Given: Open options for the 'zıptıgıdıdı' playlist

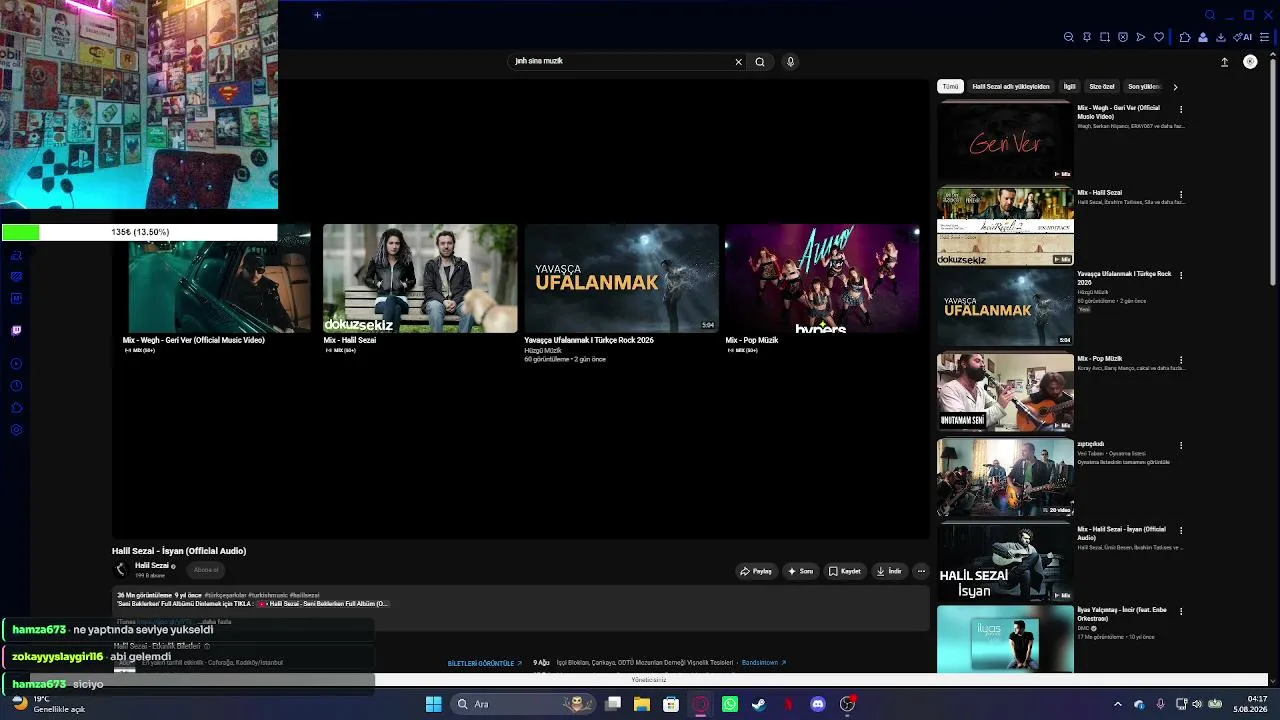Looking at the screenshot, I should pos(1181,445).
